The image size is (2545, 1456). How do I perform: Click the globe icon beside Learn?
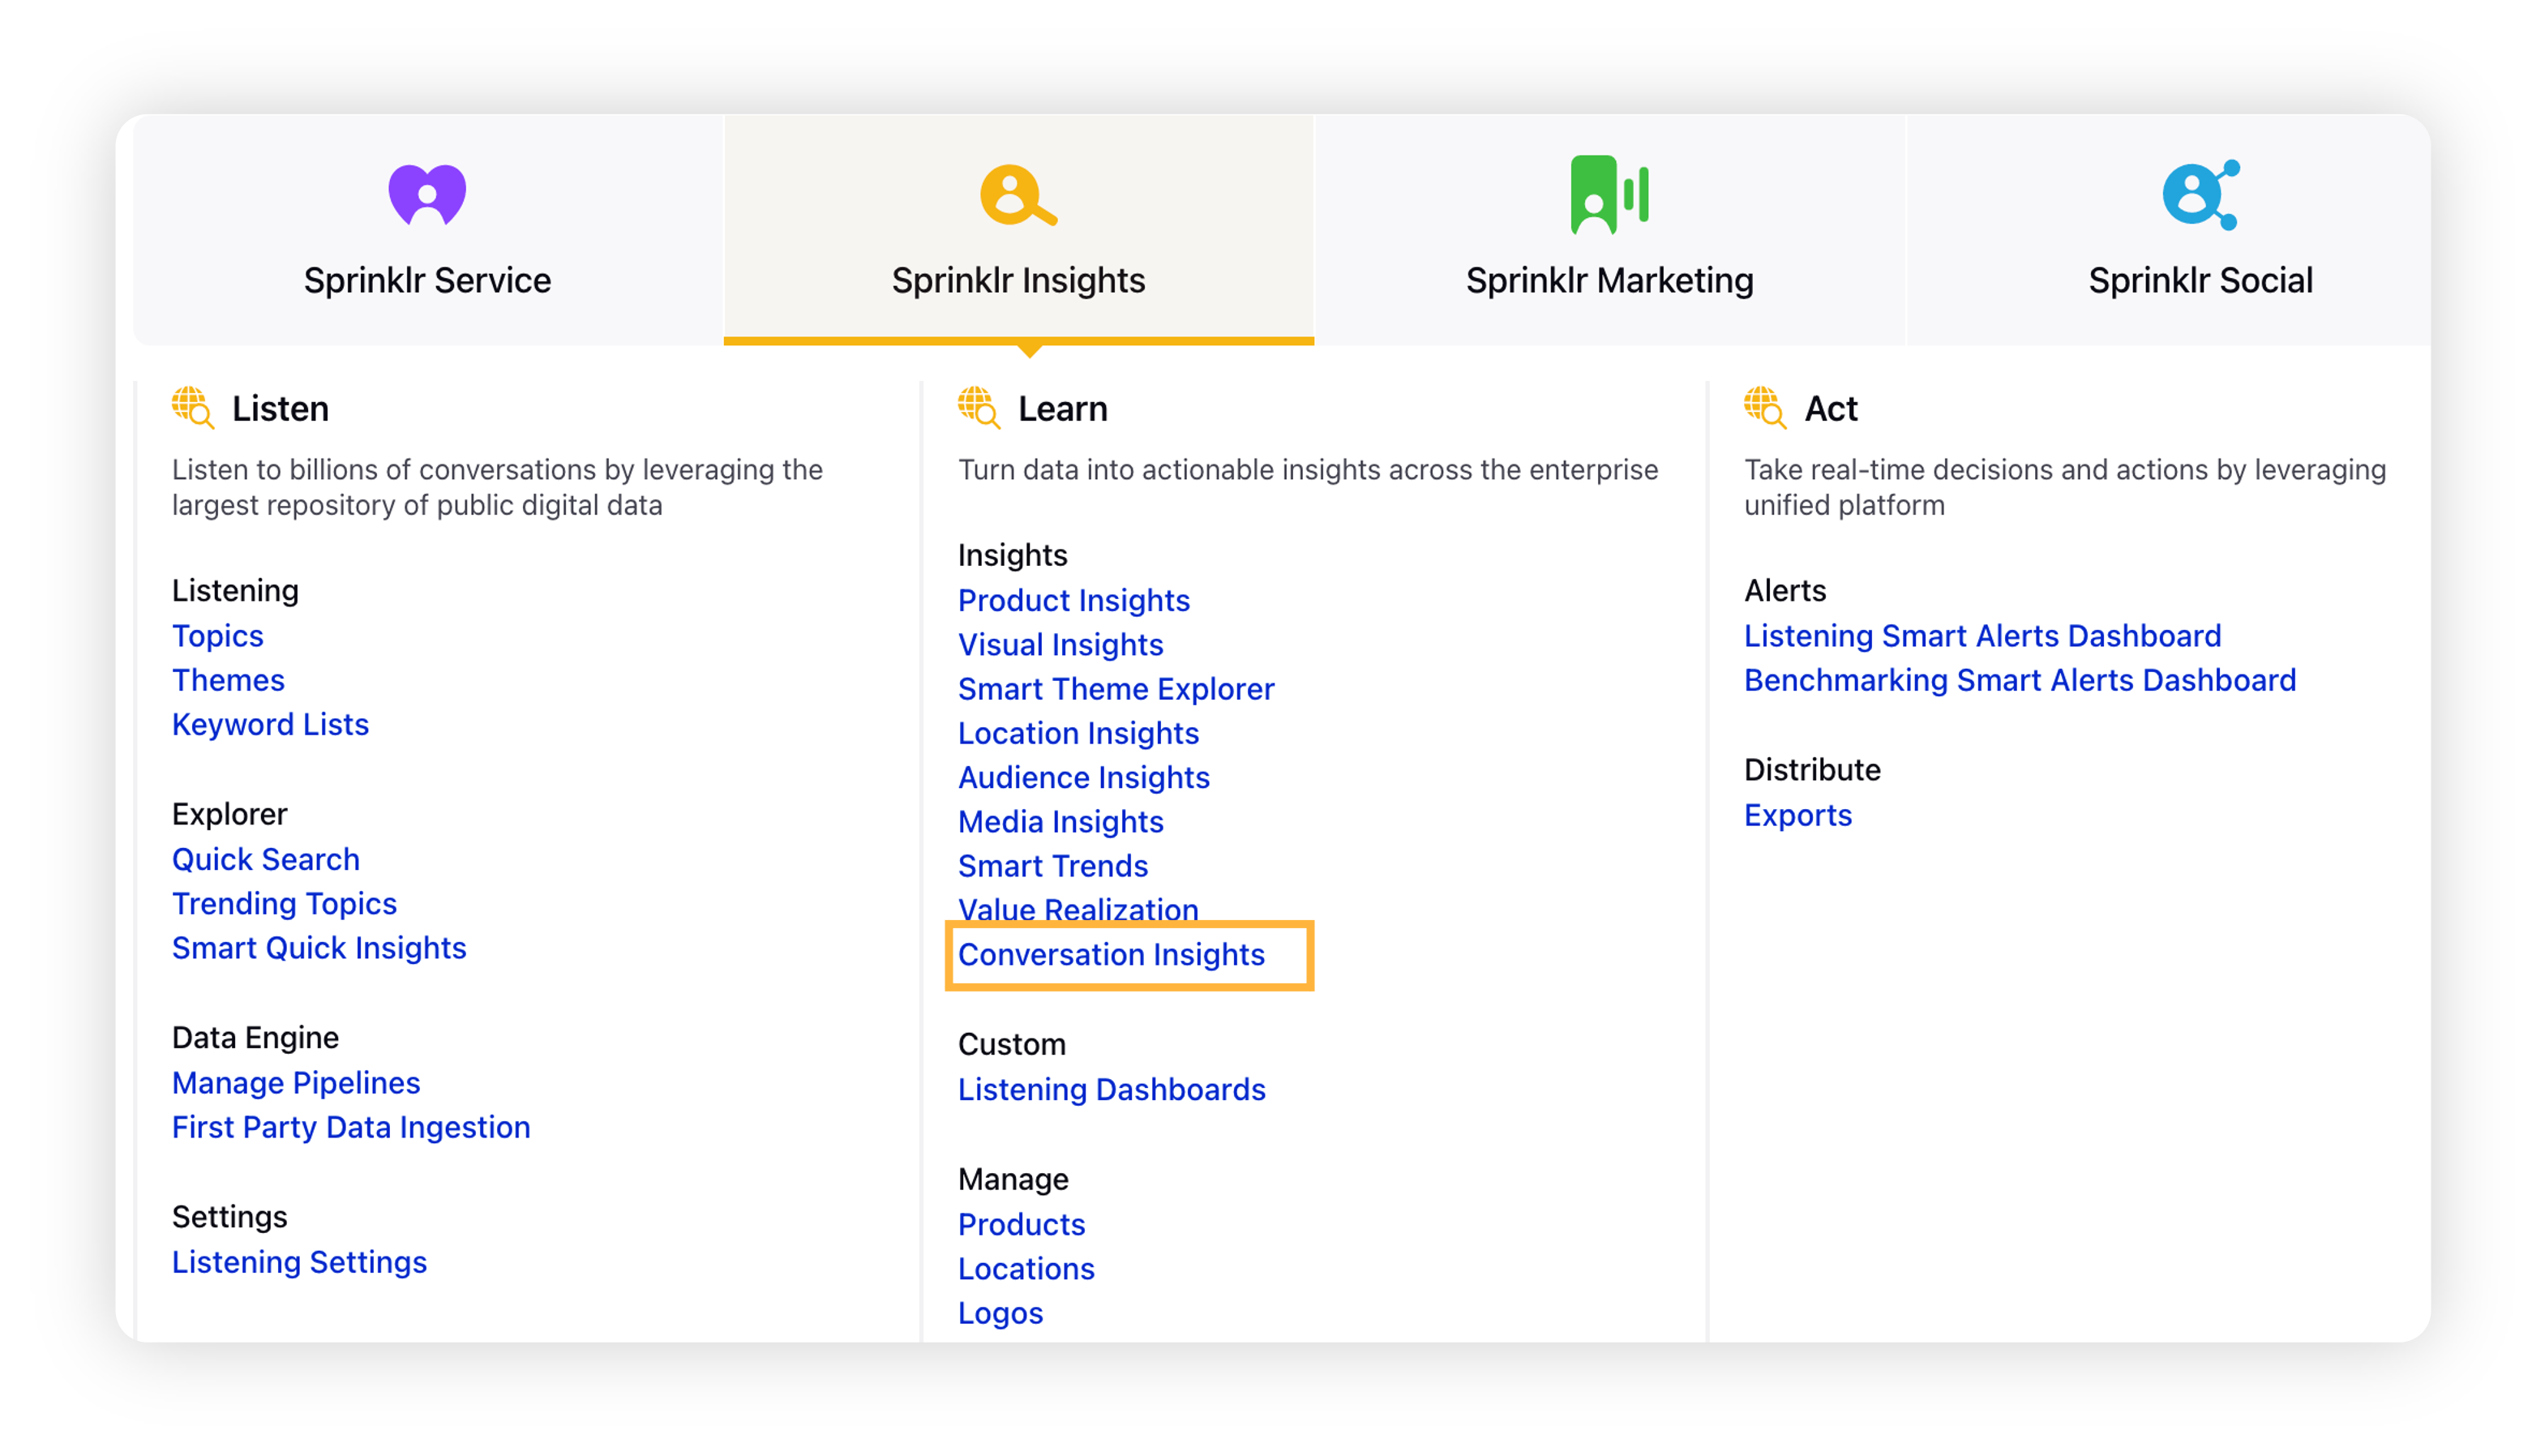pos(978,408)
